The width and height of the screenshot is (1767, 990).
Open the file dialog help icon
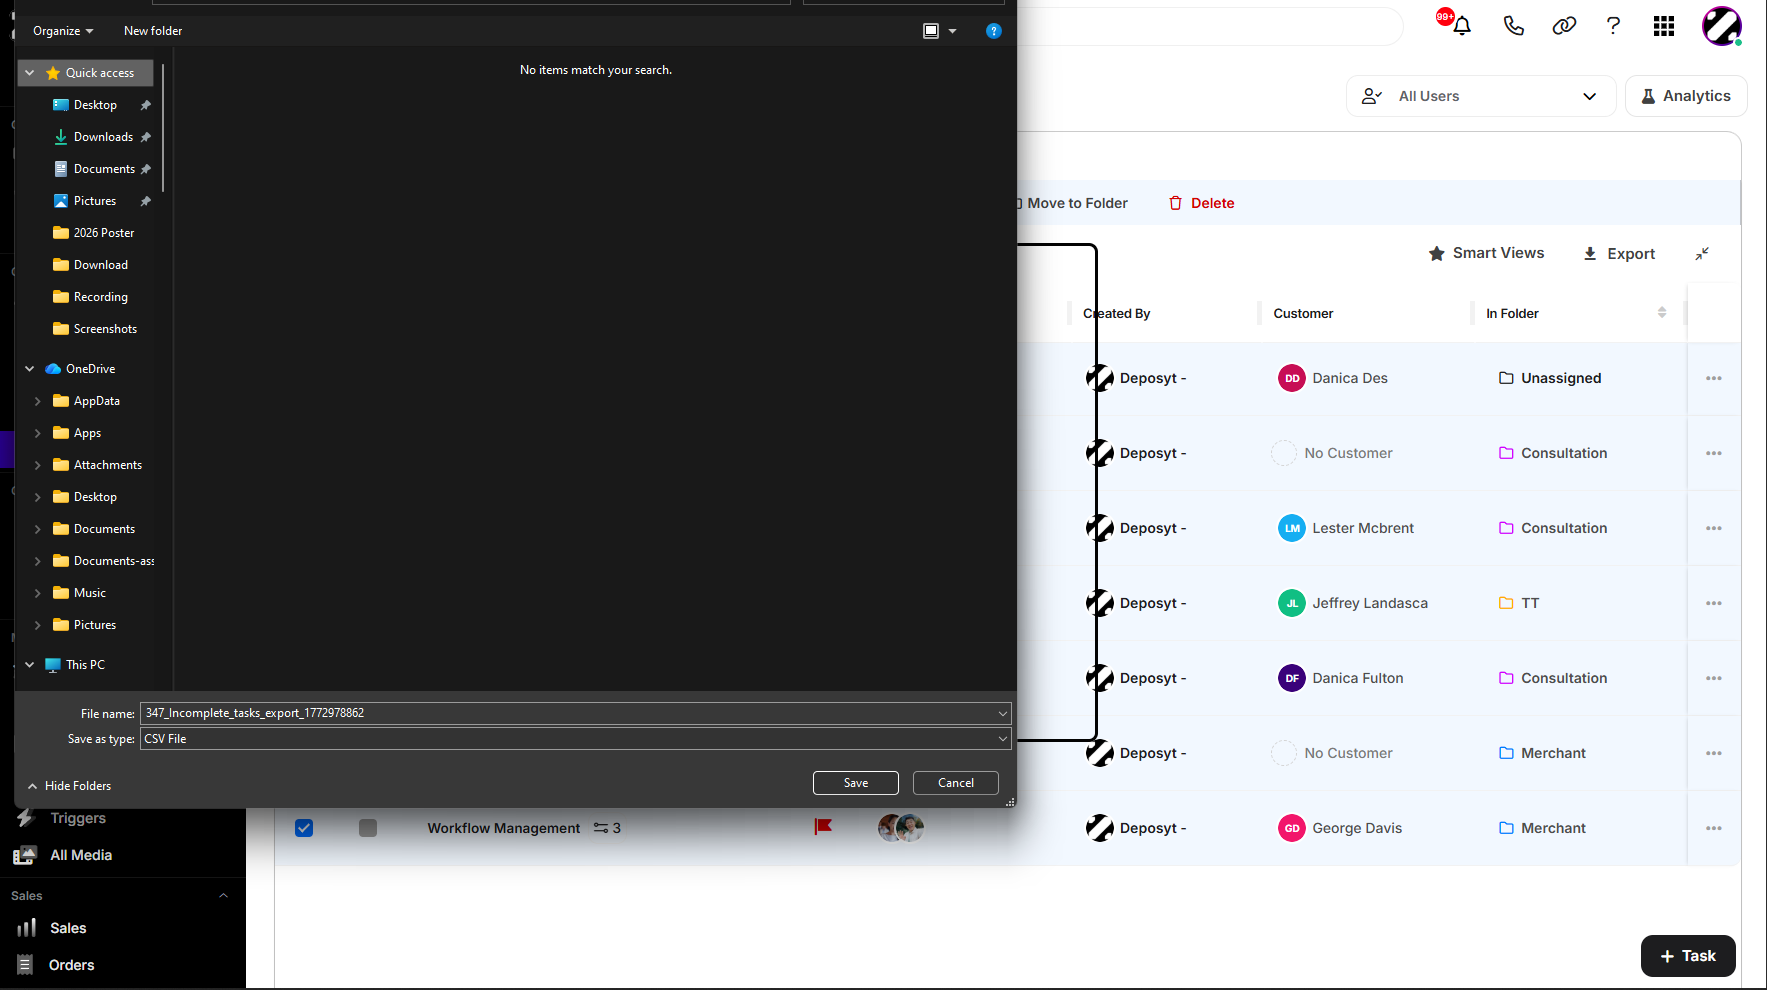[993, 31]
